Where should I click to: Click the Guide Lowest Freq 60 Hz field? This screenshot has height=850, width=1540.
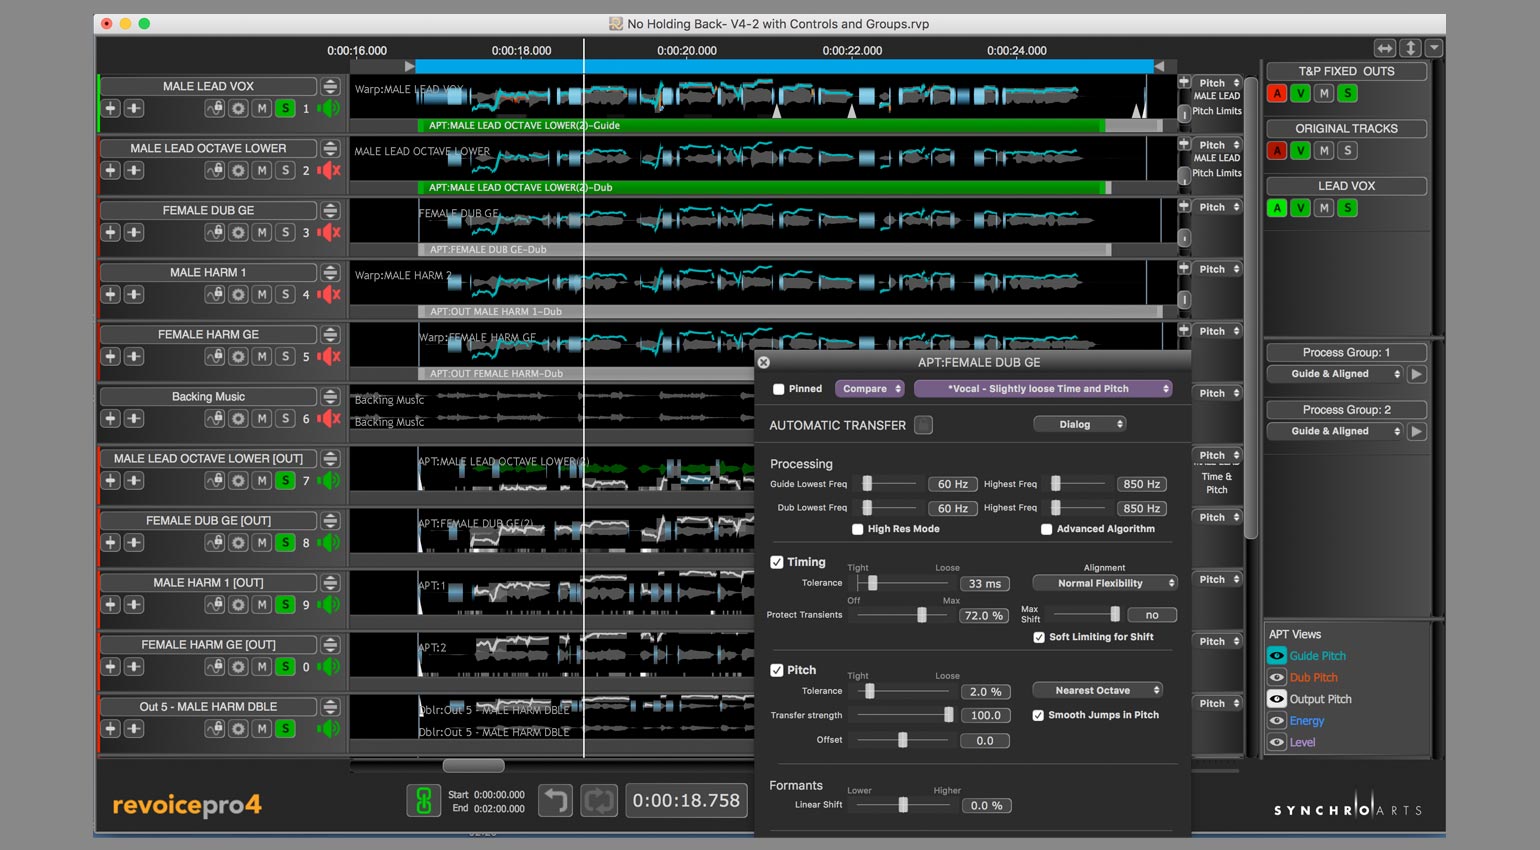(953, 484)
